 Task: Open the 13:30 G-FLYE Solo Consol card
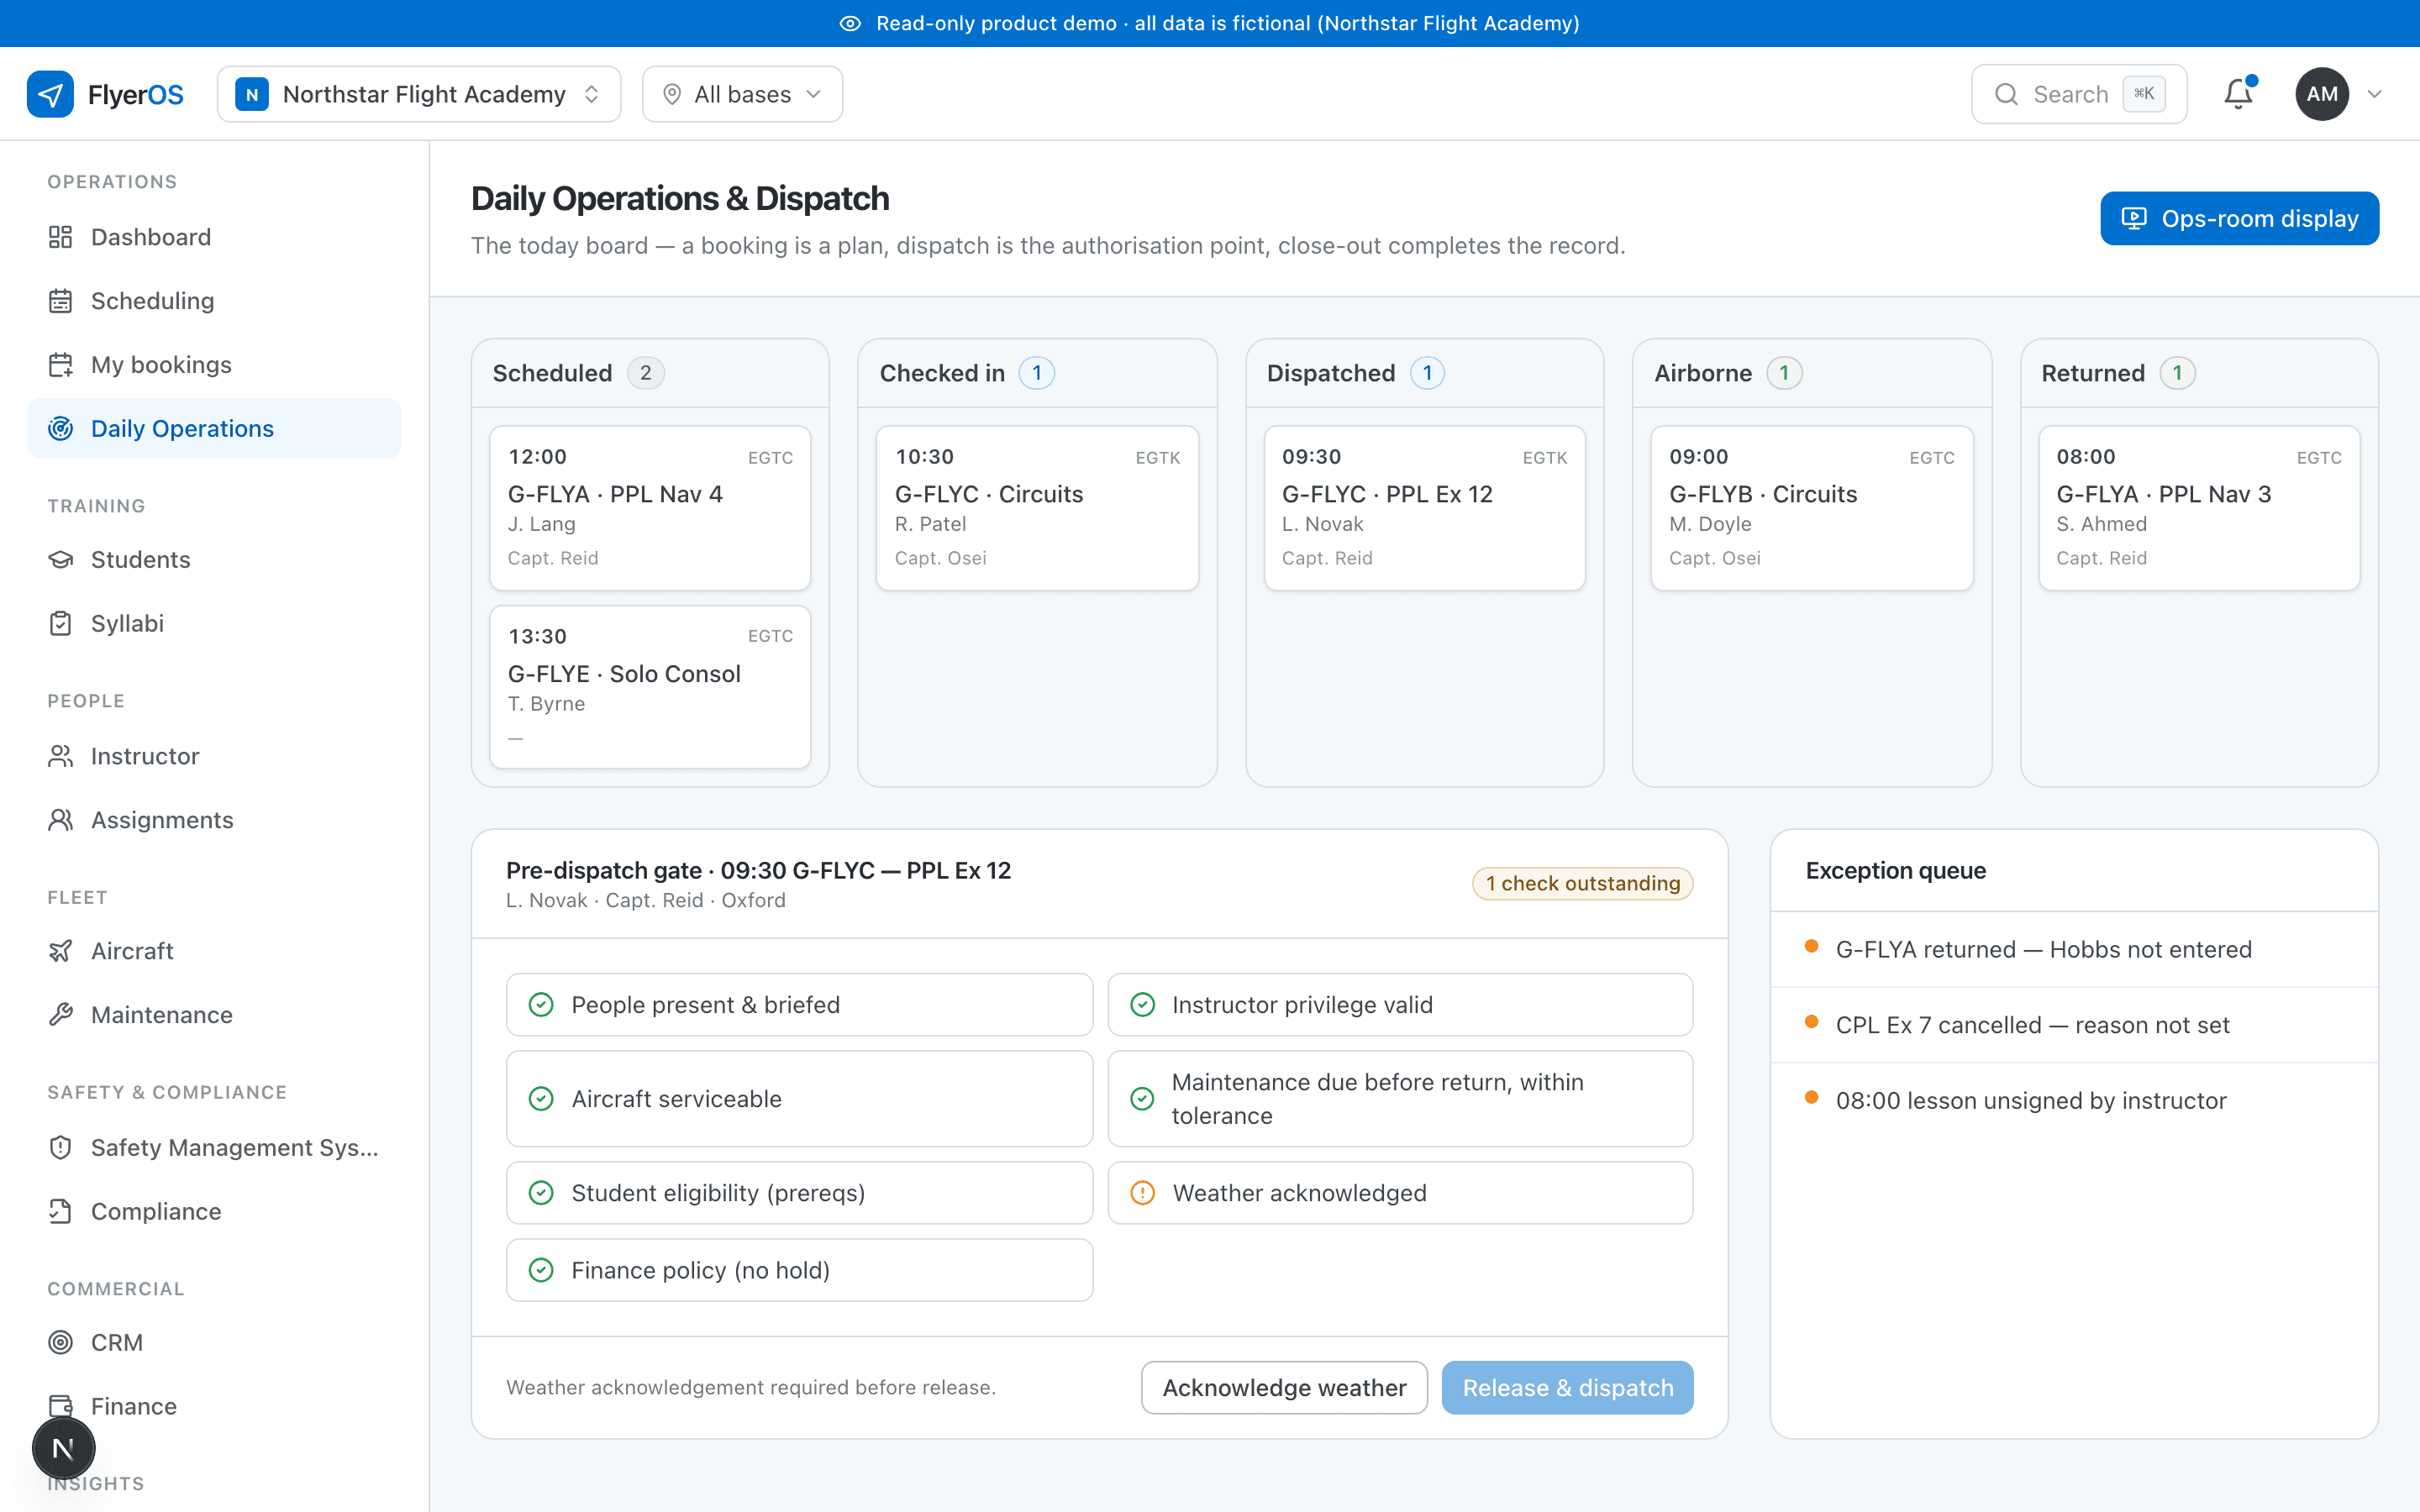click(650, 687)
